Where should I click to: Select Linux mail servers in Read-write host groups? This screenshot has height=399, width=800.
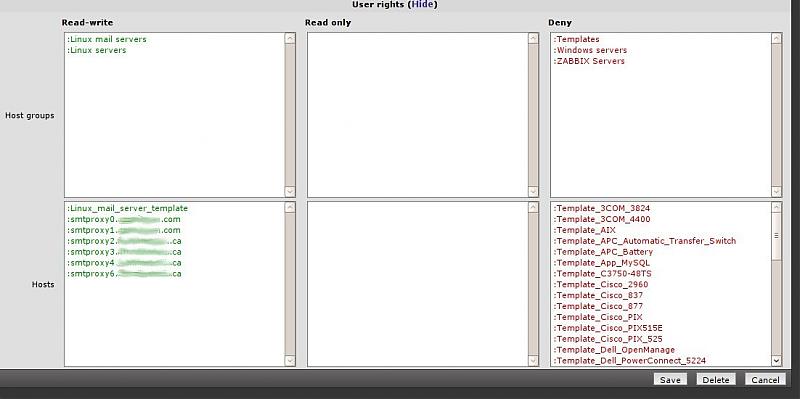107,39
